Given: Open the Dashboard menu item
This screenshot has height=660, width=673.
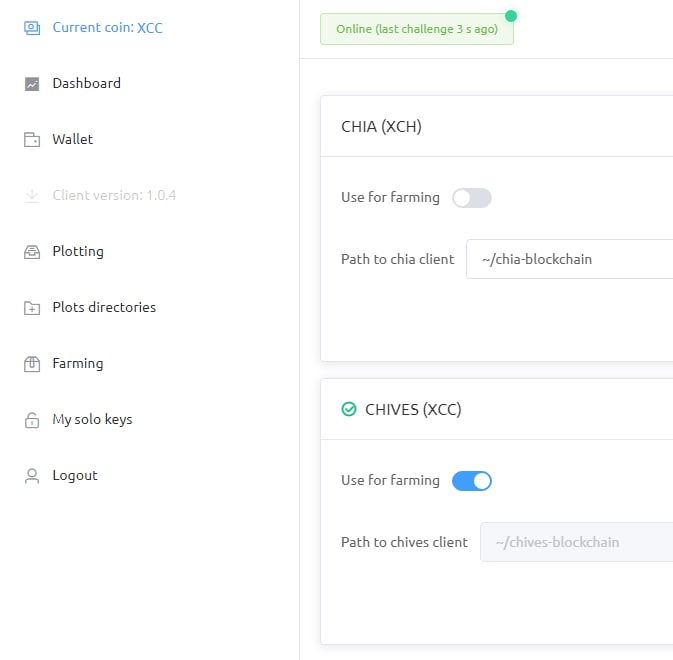Looking at the screenshot, I should pyautogui.click(x=86, y=83).
